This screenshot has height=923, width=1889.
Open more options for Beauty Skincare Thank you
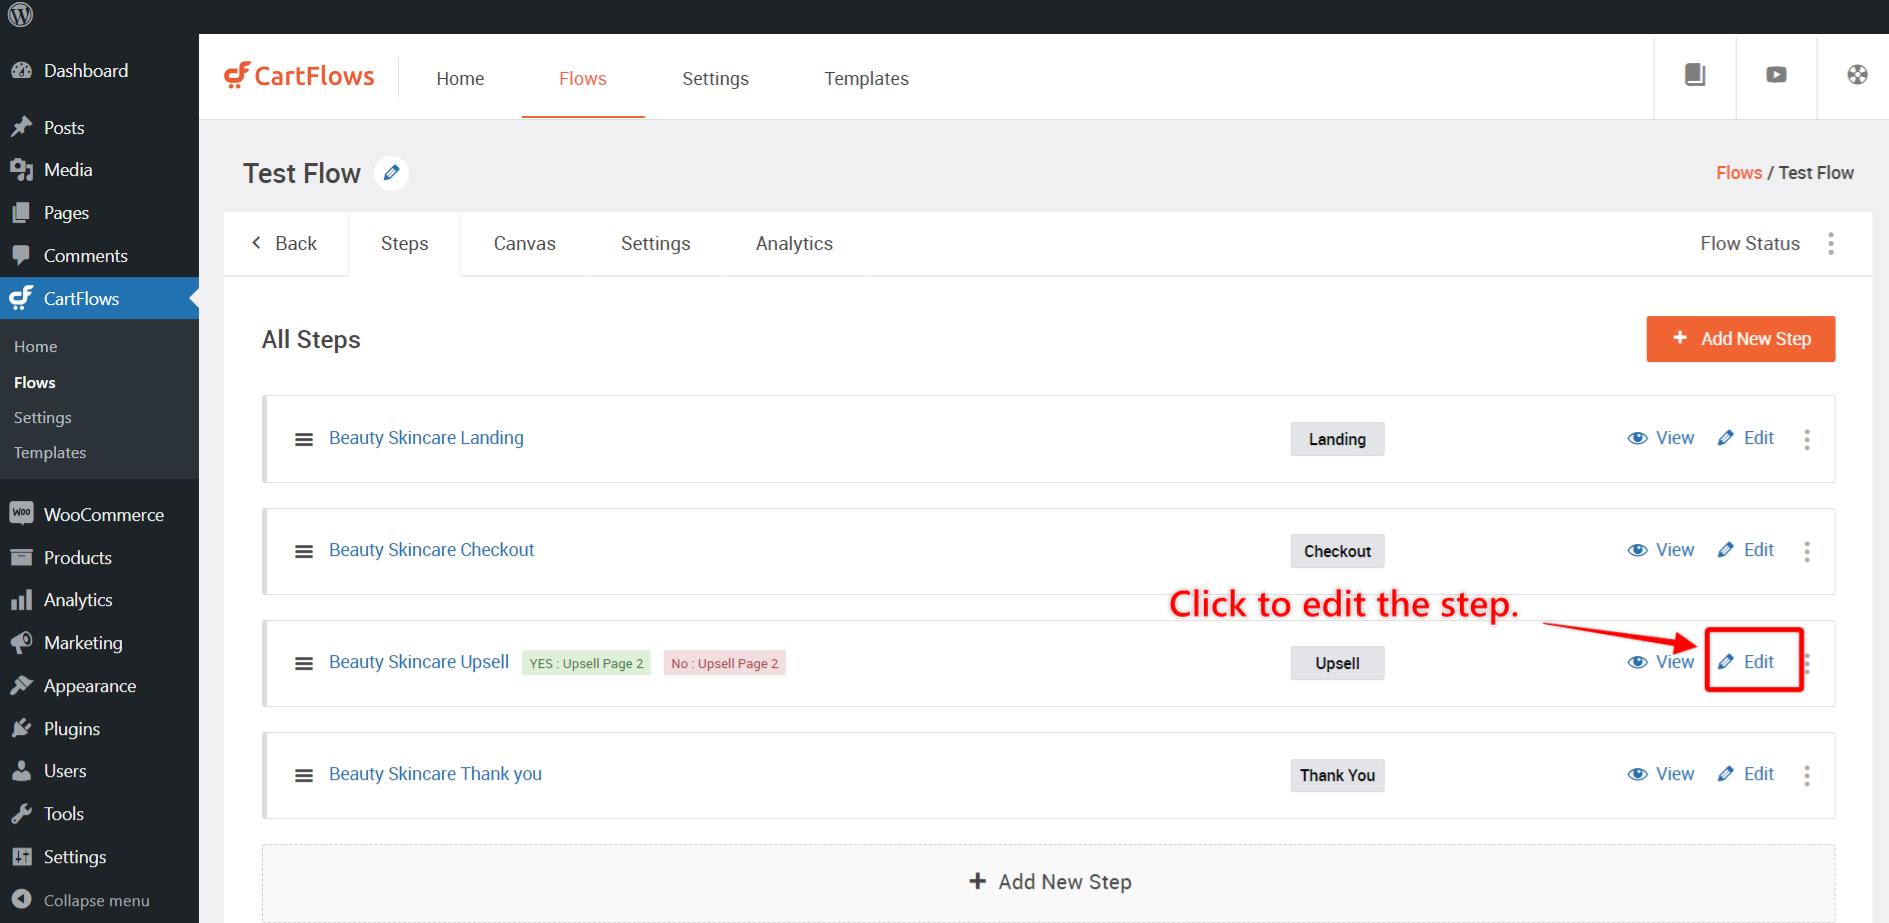1806,775
